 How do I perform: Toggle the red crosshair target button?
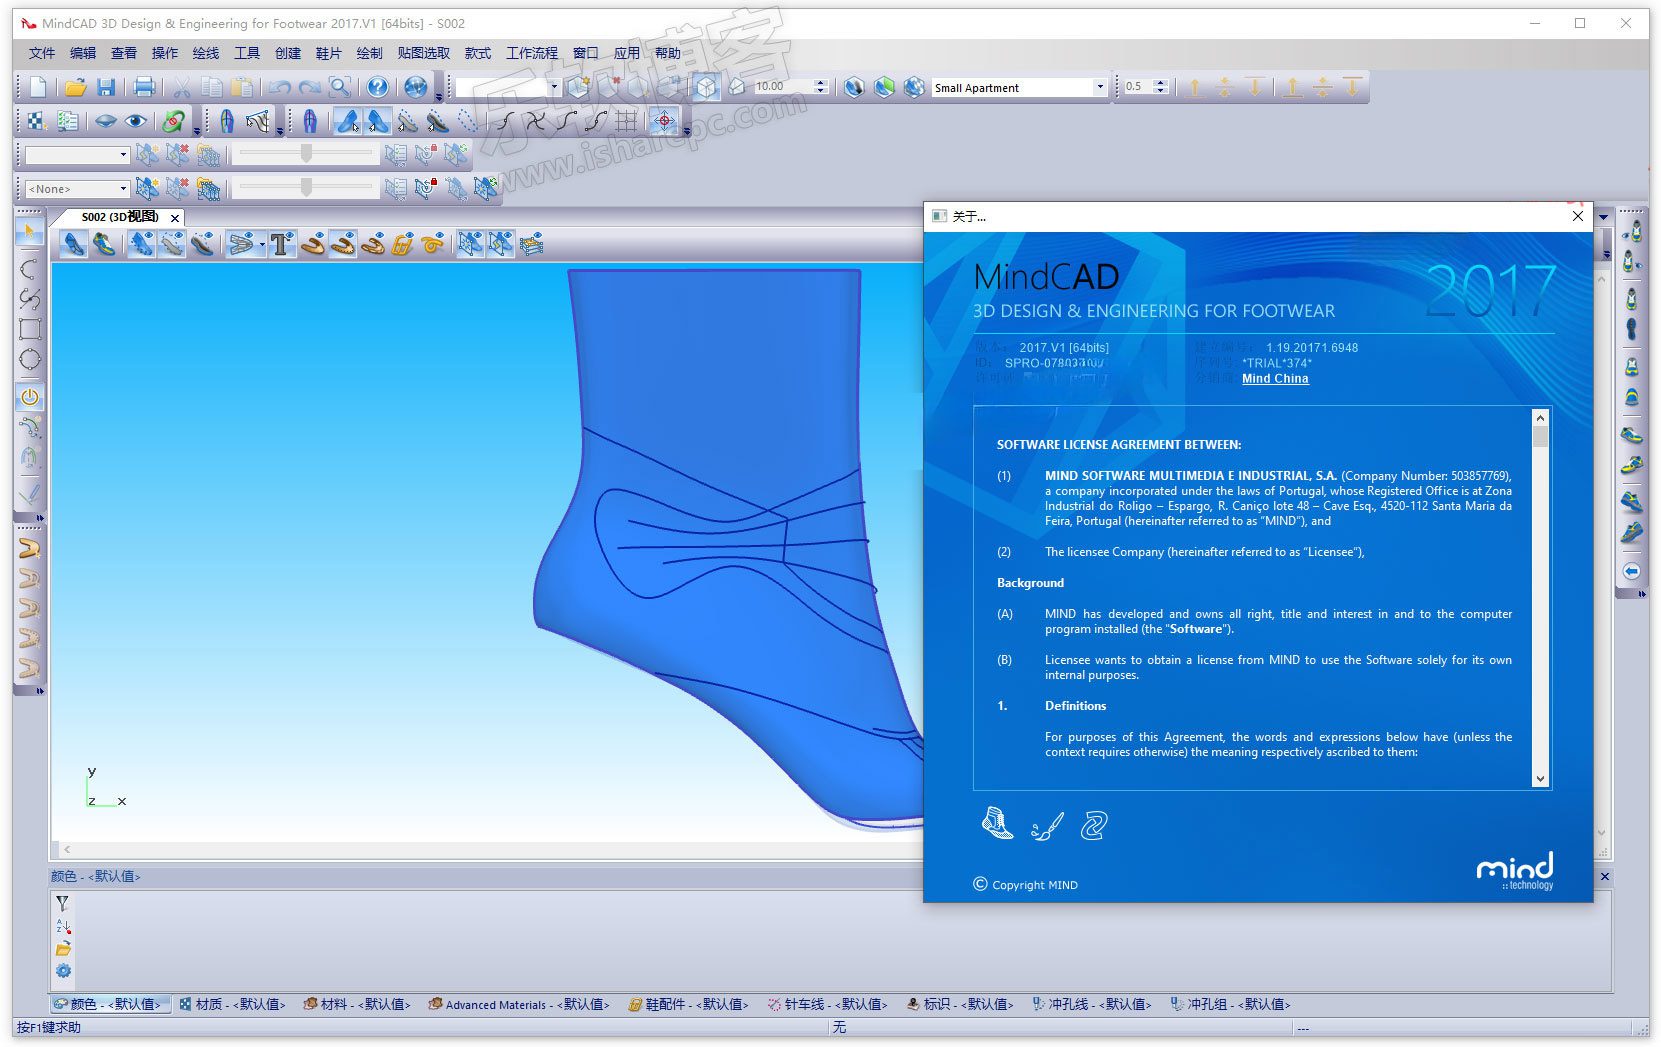click(664, 122)
